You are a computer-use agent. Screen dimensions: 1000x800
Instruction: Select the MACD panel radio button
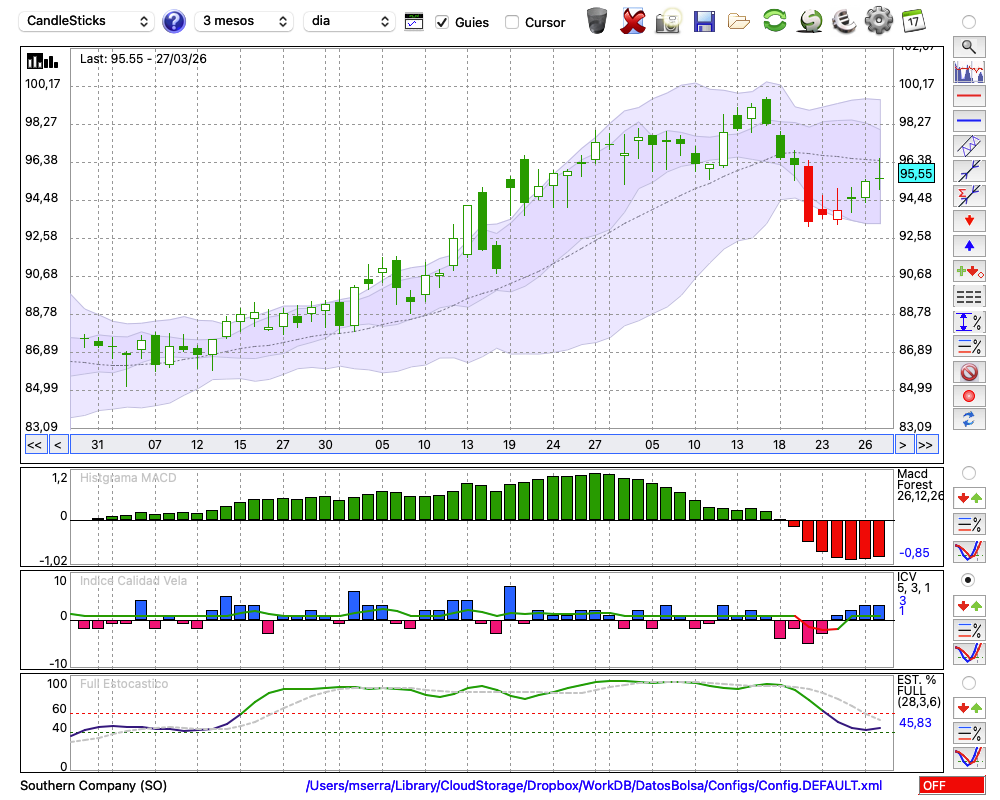(969, 473)
